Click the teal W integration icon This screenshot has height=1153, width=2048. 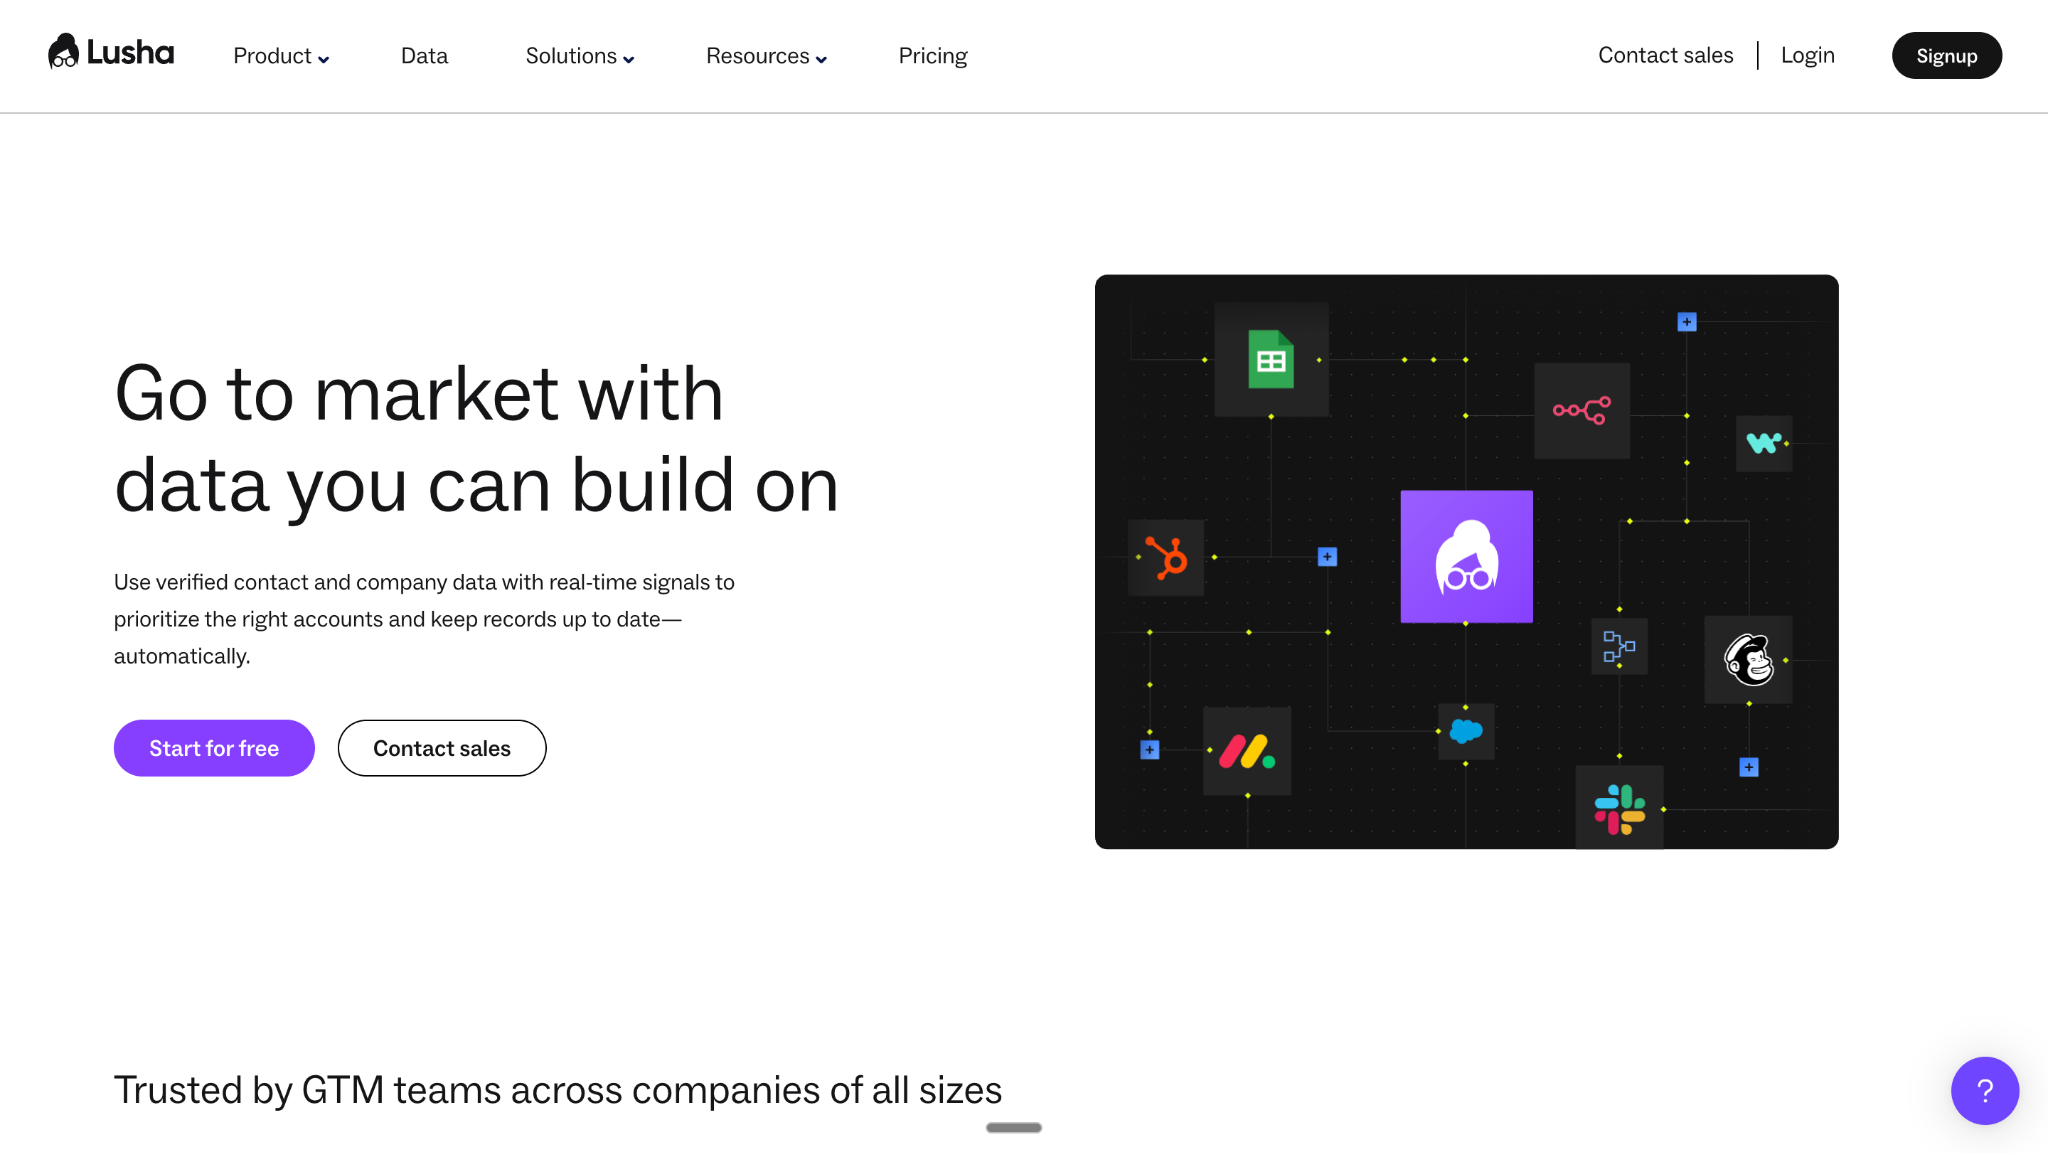point(1763,443)
